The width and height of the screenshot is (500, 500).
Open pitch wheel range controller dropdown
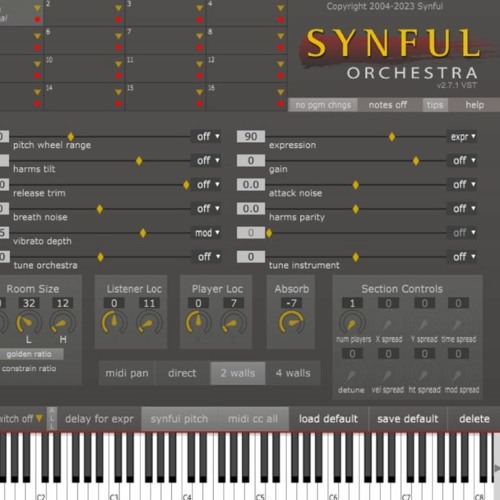[206, 136]
